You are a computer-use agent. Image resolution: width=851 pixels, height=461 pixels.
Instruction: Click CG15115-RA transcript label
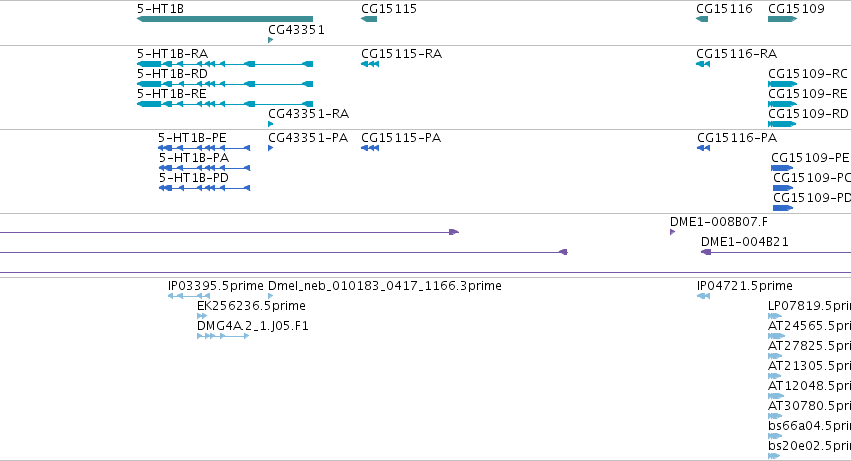(401, 54)
